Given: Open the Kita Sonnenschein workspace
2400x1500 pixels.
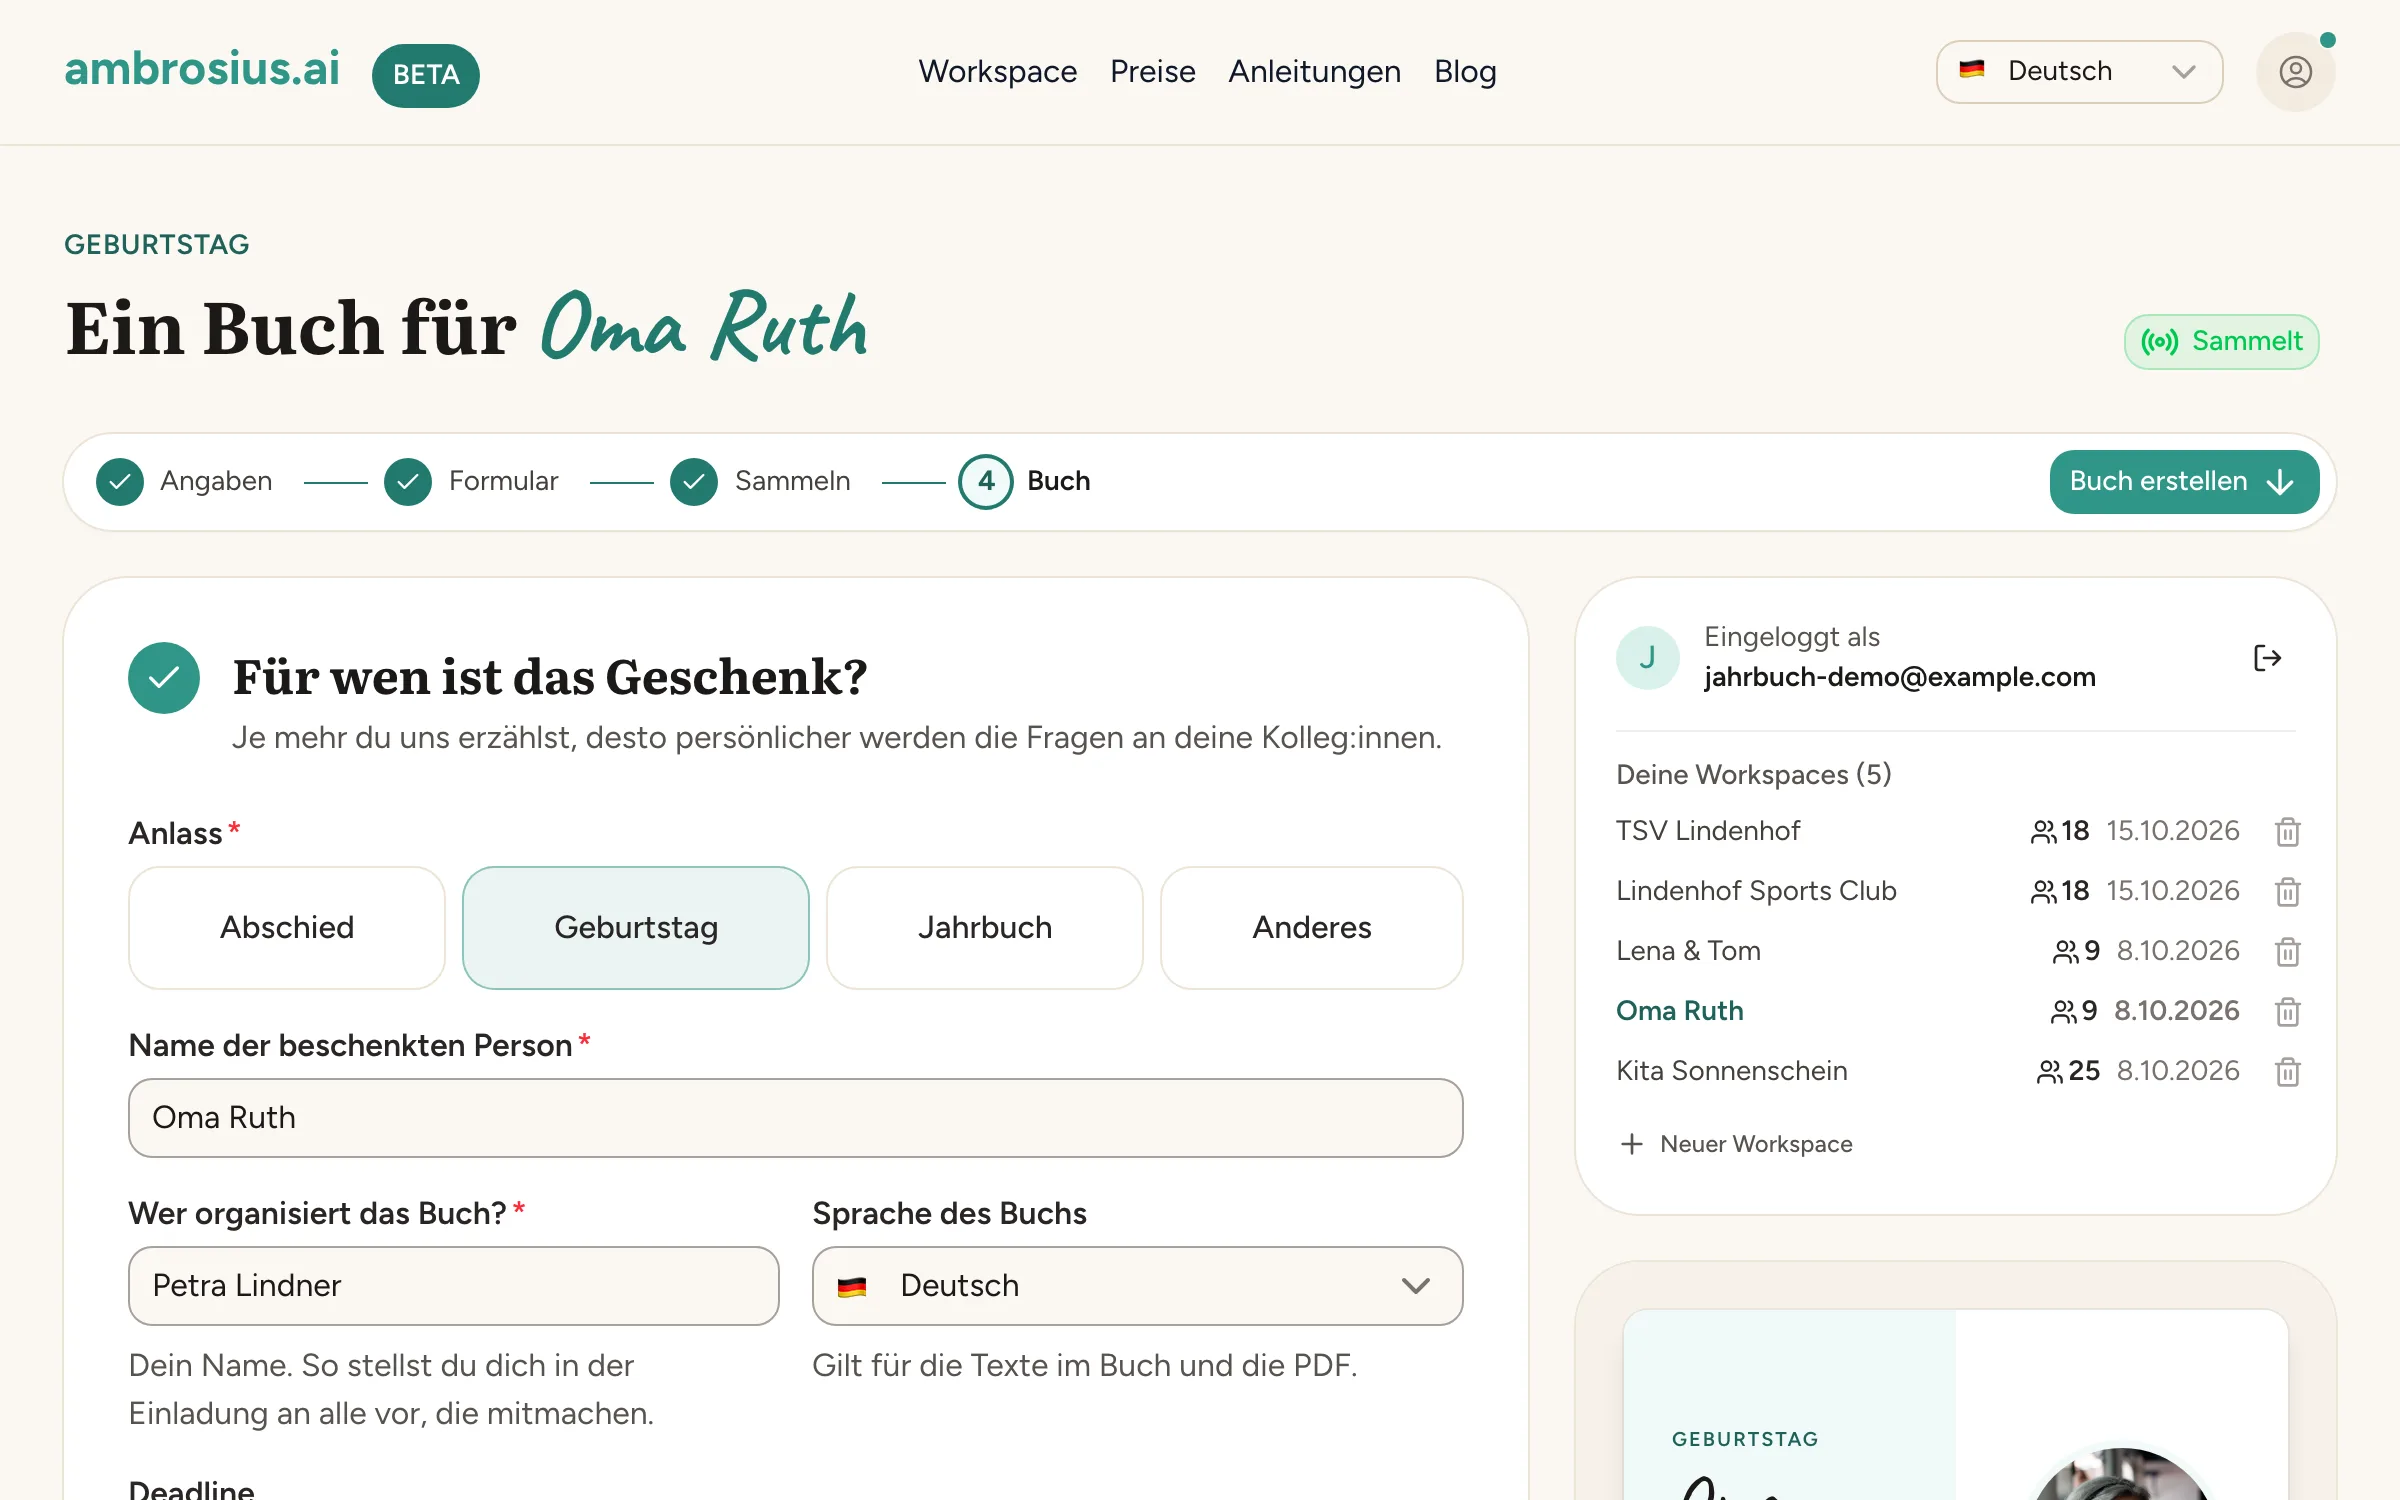Looking at the screenshot, I should coord(1732,1071).
